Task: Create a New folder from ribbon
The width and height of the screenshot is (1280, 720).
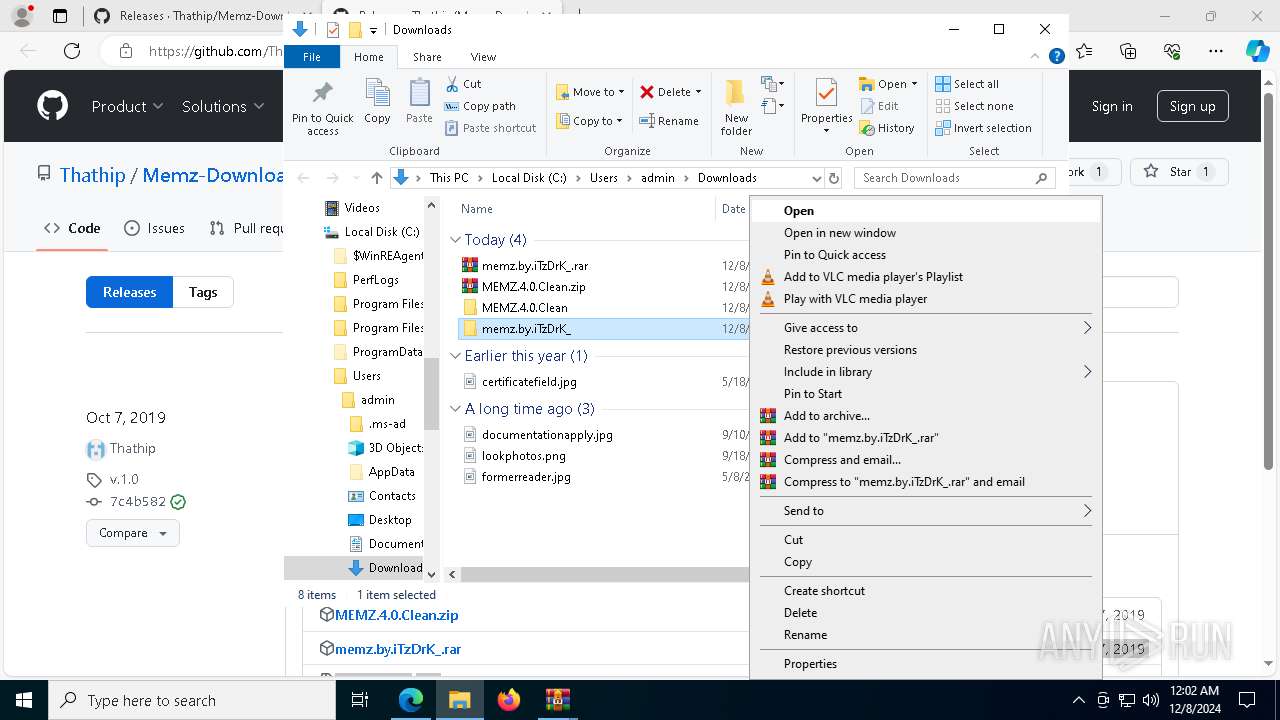Action: [736, 107]
